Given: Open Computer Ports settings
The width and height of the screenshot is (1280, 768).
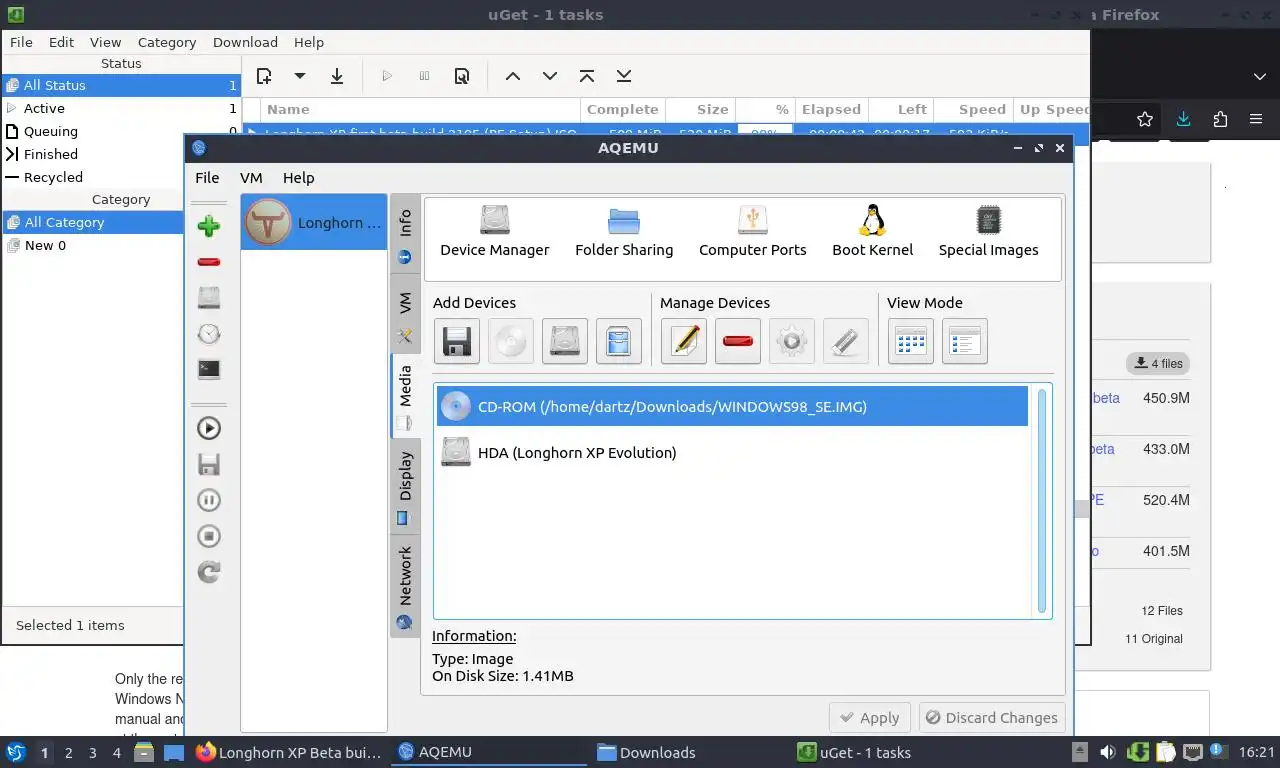Looking at the screenshot, I should tap(753, 232).
